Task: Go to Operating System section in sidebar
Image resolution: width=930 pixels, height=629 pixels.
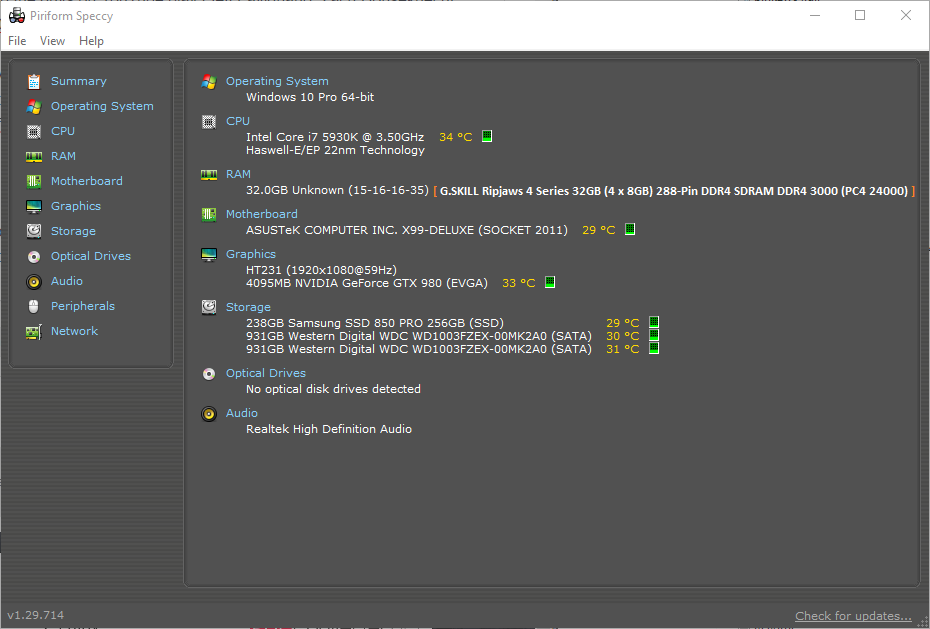Action: (x=102, y=106)
